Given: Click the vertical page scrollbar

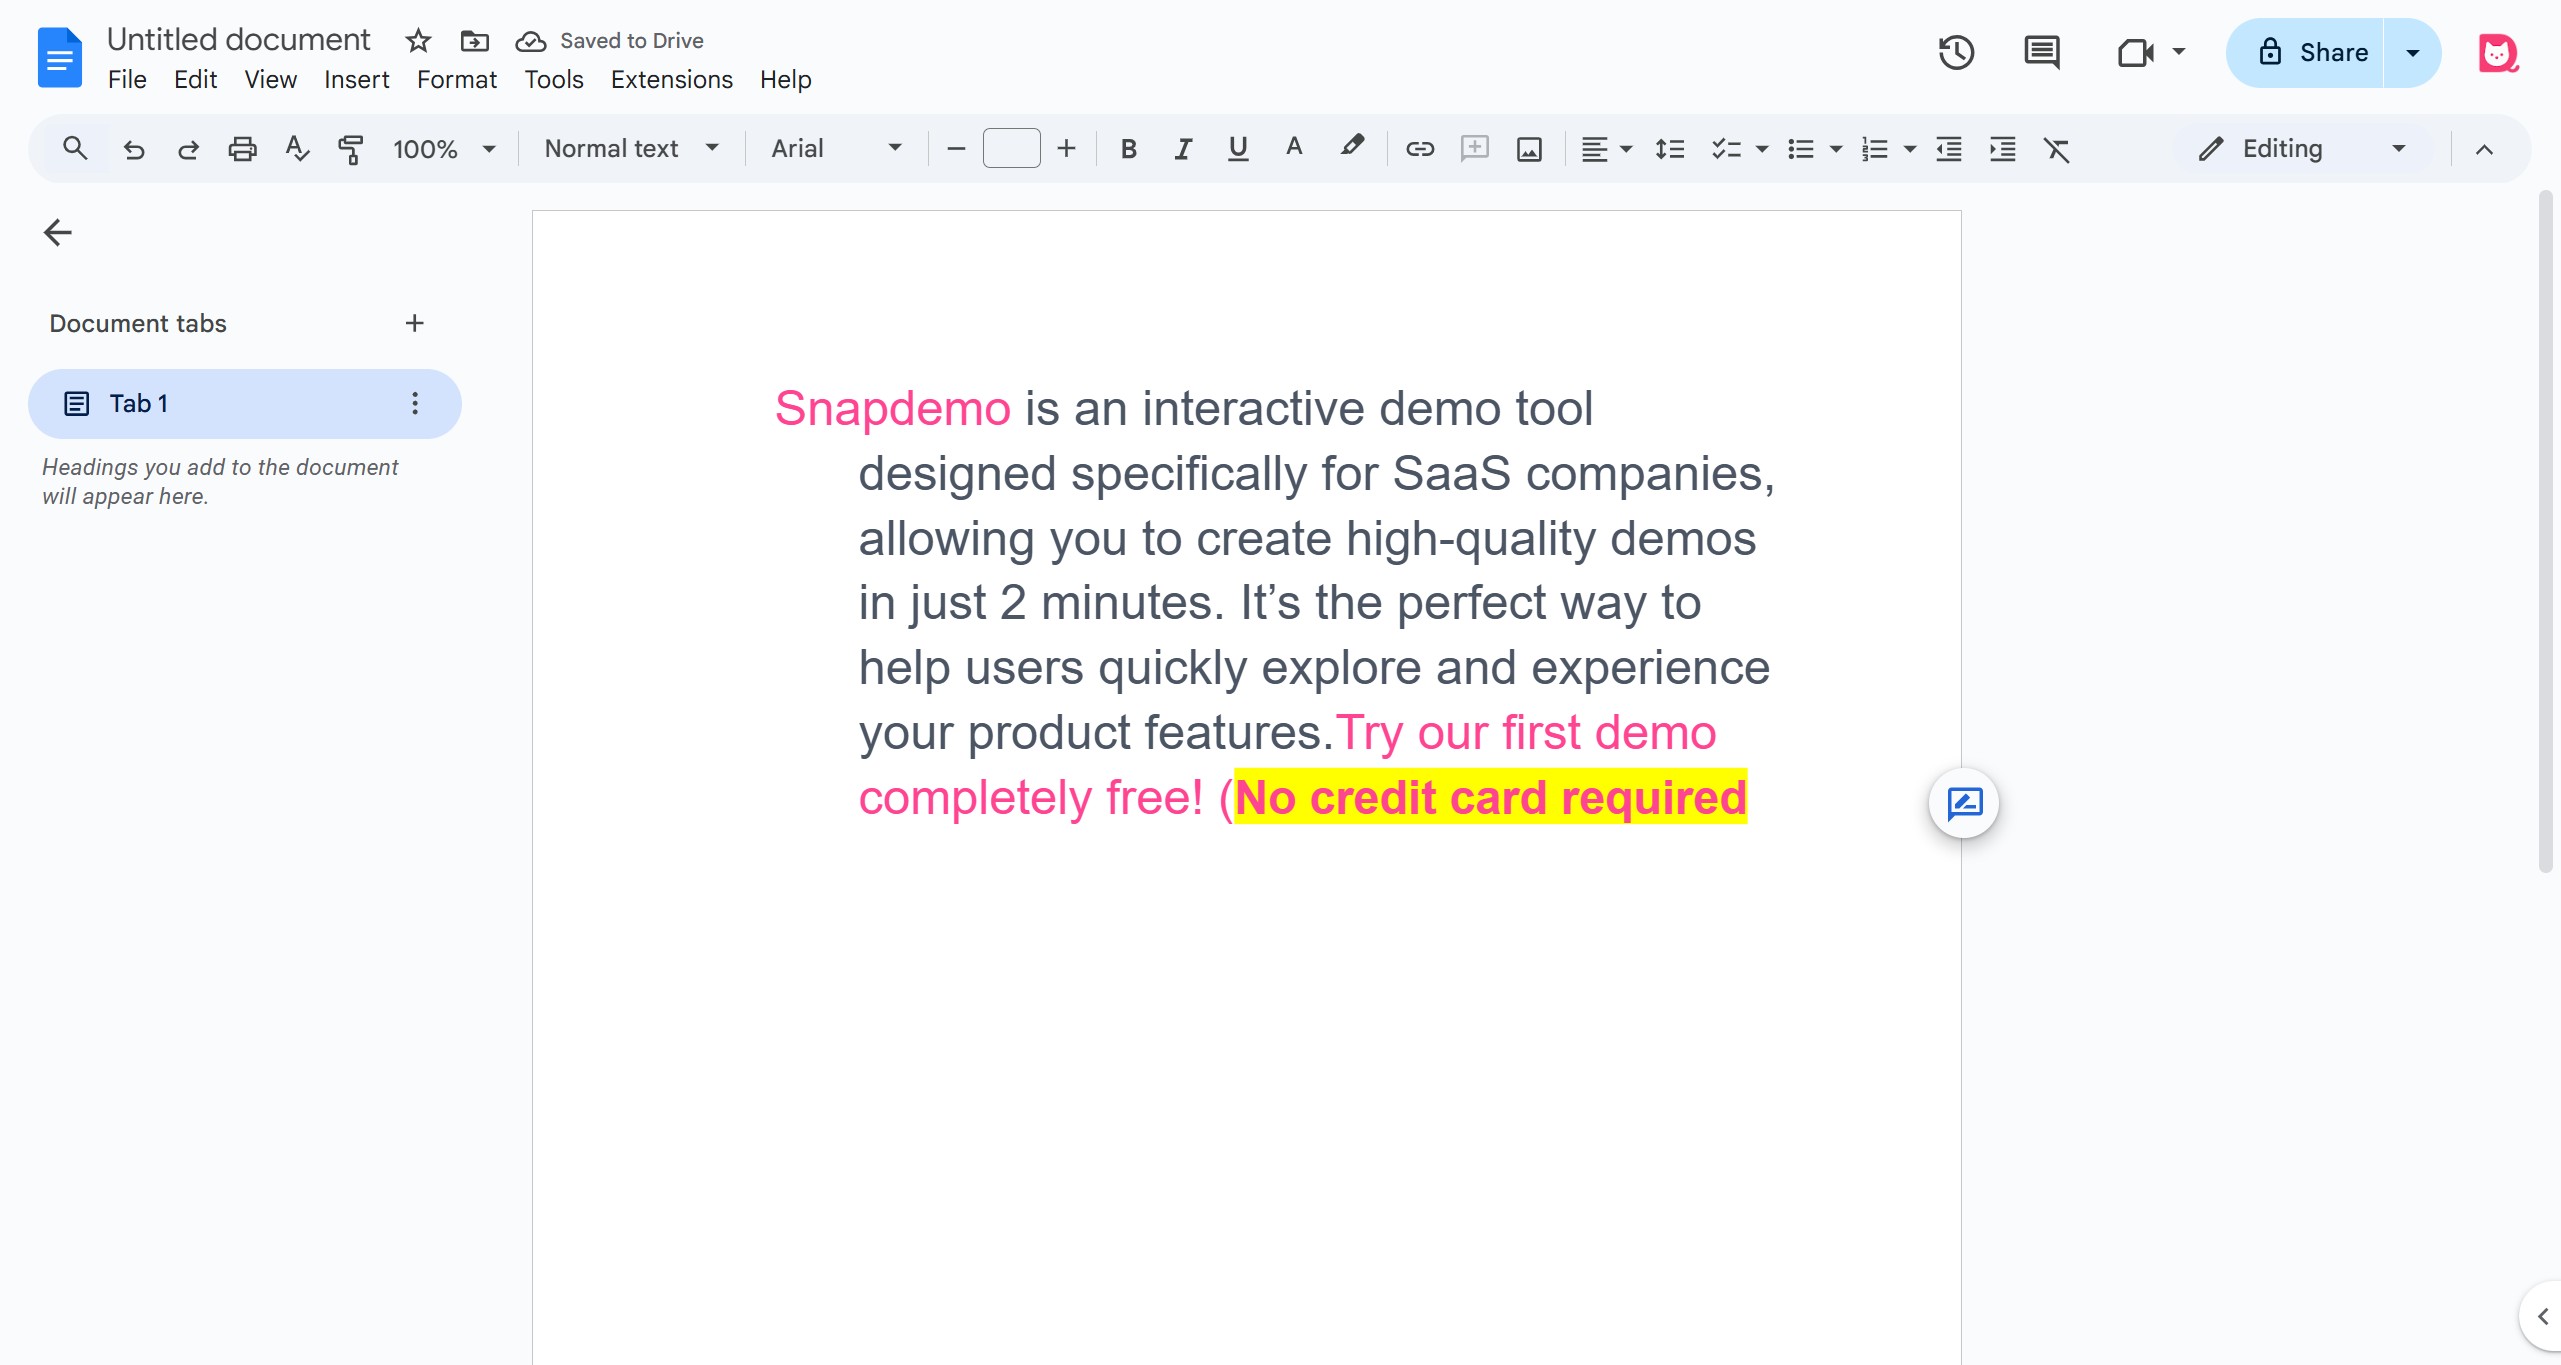Looking at the screenshot, I should pyautogui.click(x=2546, y=530).
